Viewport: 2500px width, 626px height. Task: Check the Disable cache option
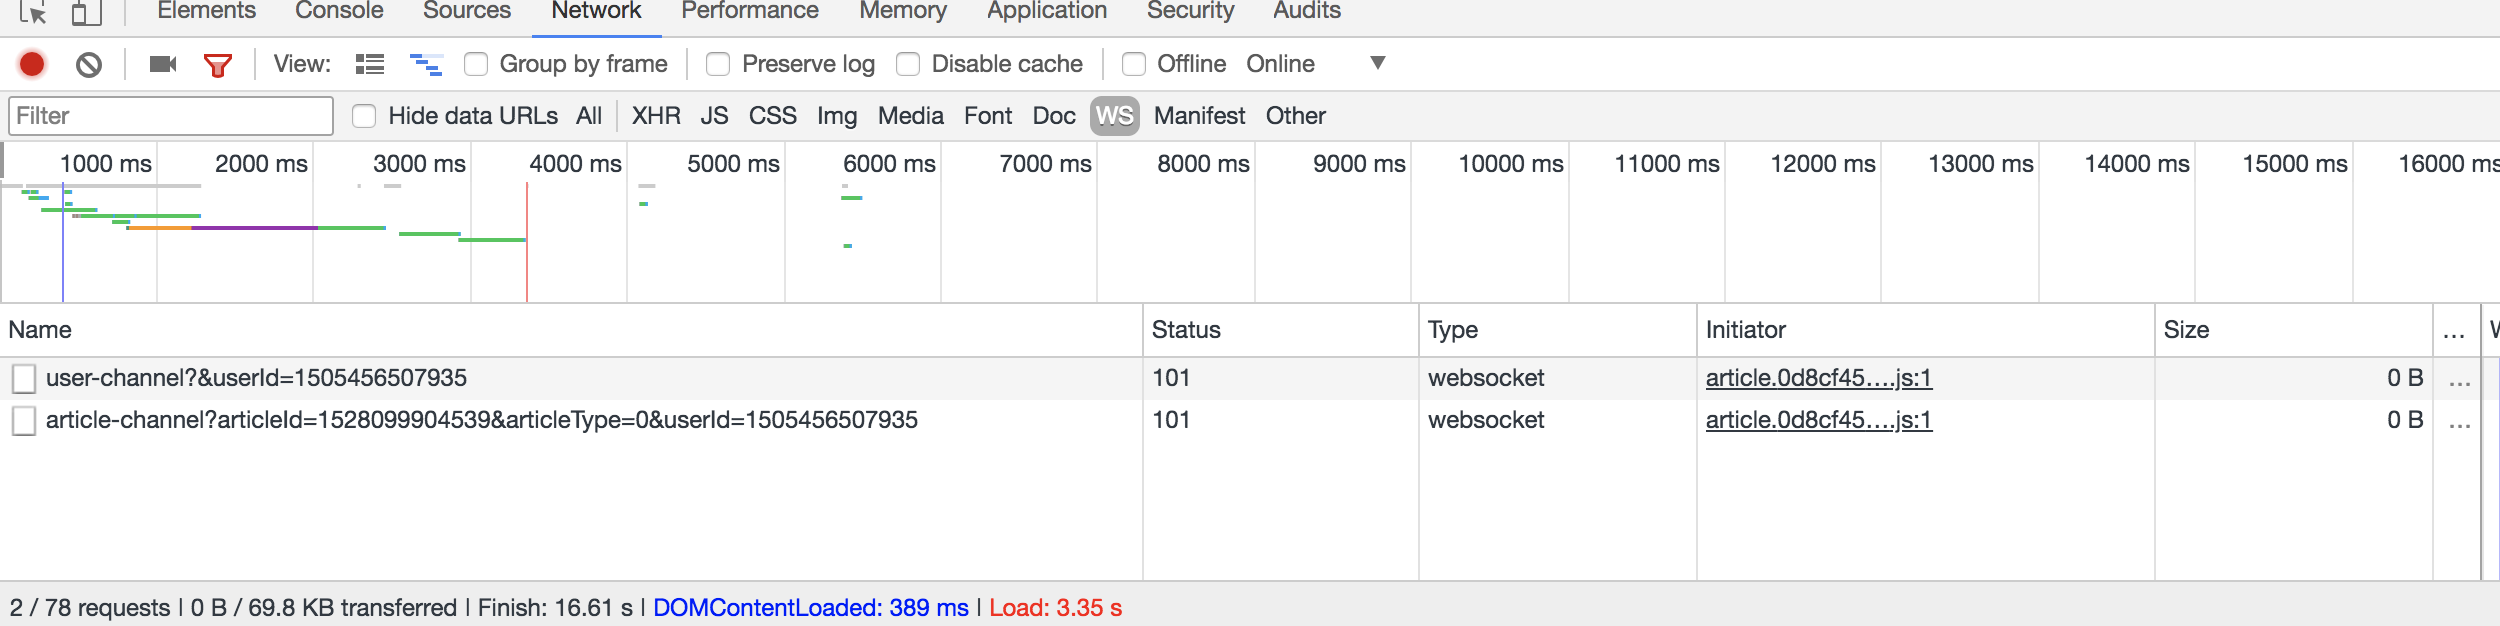[908, 64]
